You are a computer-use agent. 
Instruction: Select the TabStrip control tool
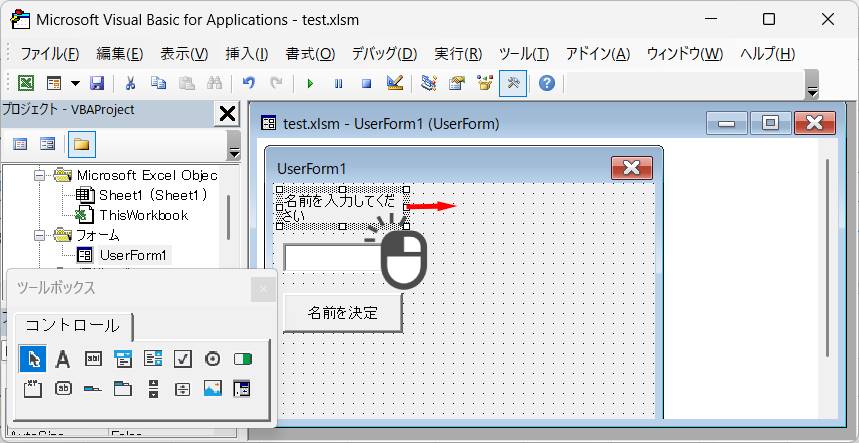pos(93,389)
